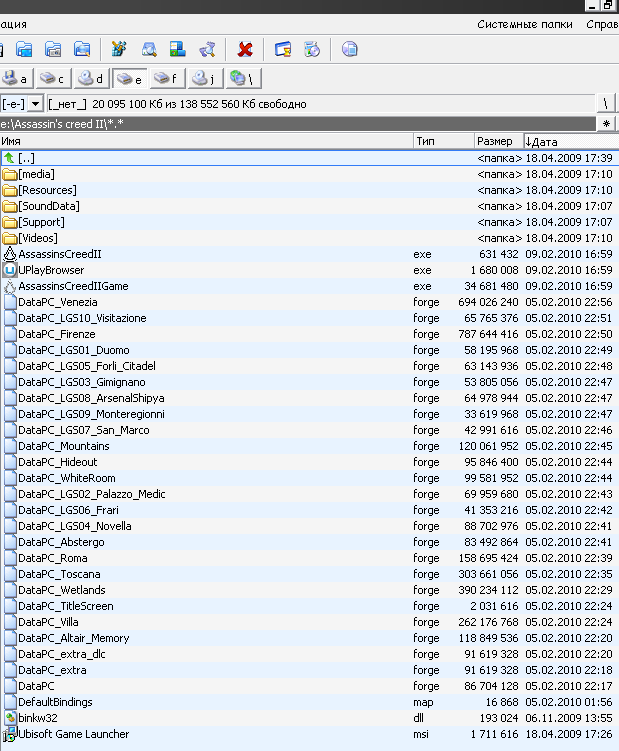Open the drive selection dropdown [-e-]
619x751 pixels.
[x=35, y=103]
